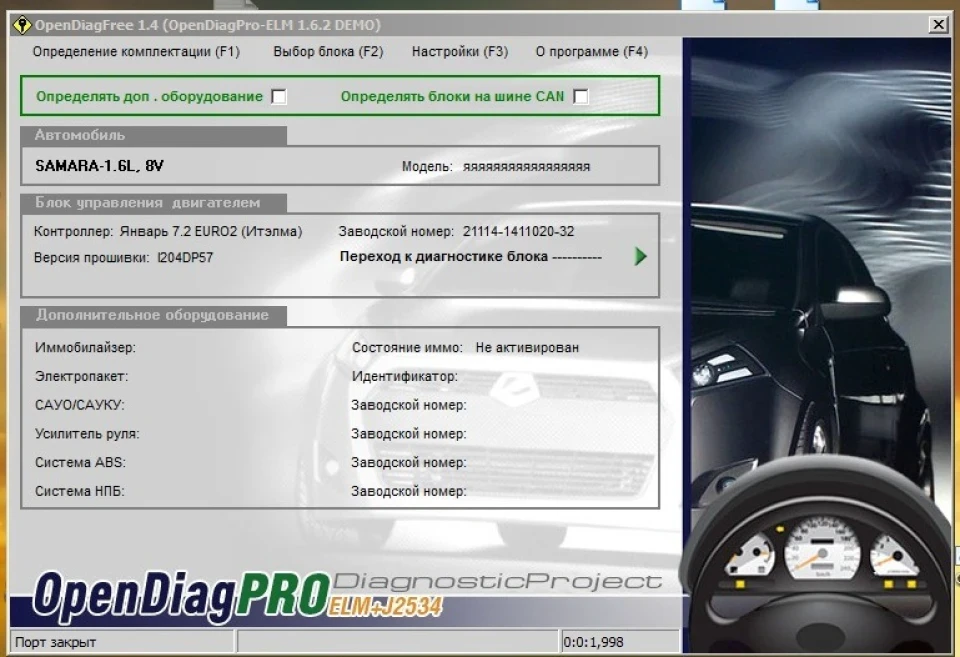The image size is (960, 657).
Task: Click the window title 'OpenDiagFree 1.4'
Action: coord(96,25)
